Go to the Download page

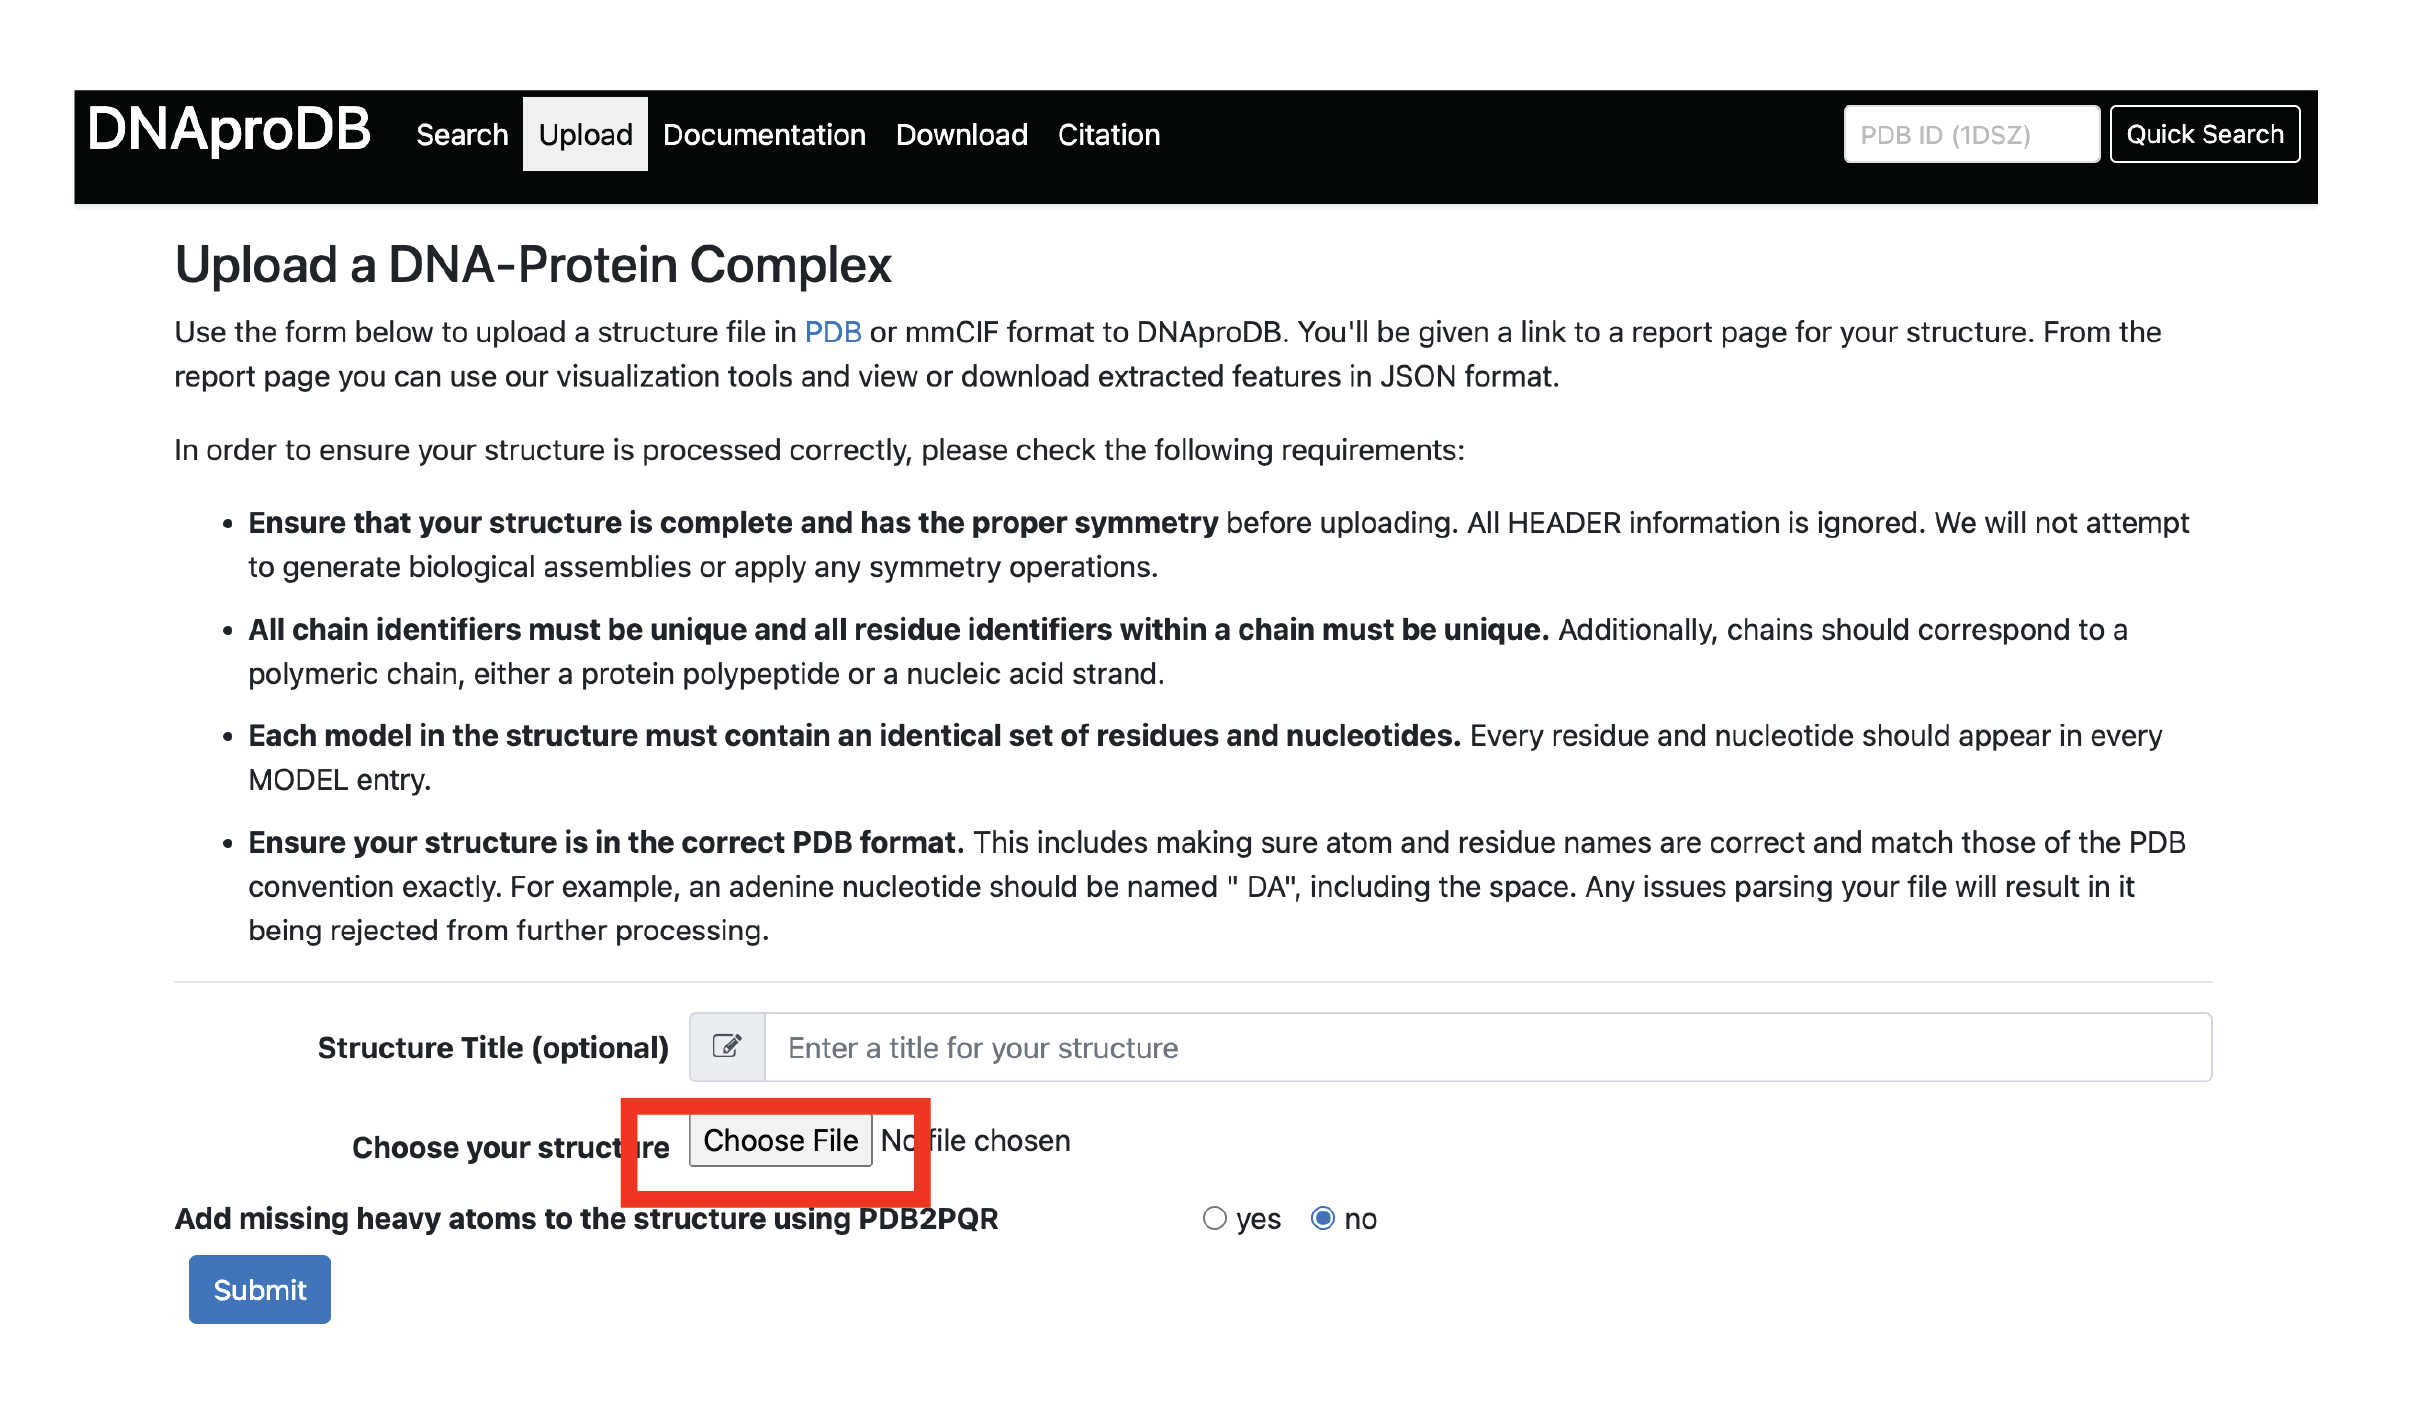coord(961,135)
